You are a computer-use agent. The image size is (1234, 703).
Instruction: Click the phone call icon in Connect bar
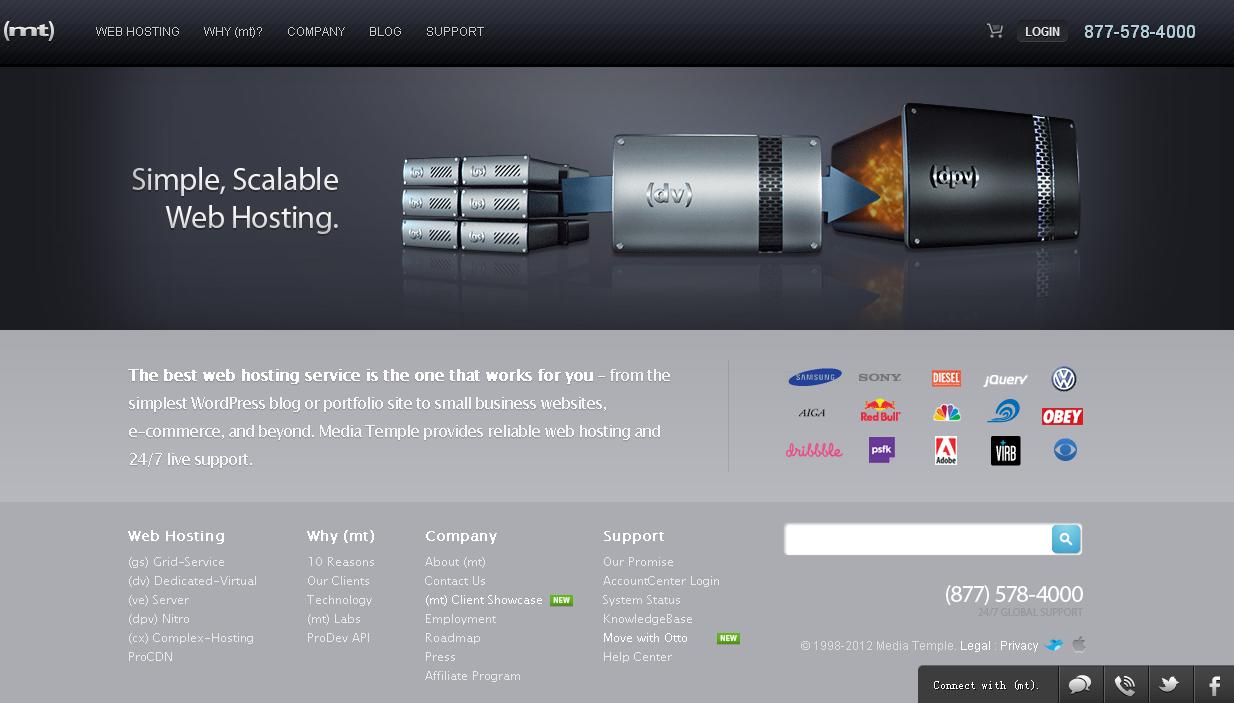coord(1125,685)
